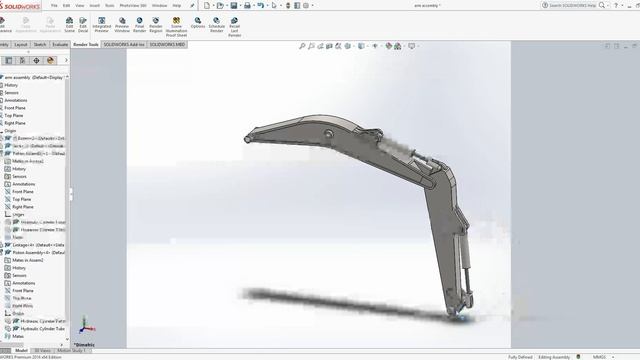Click the Rebuild traffic-light icon
Screen dimensions: 640x360
(288, 5)
